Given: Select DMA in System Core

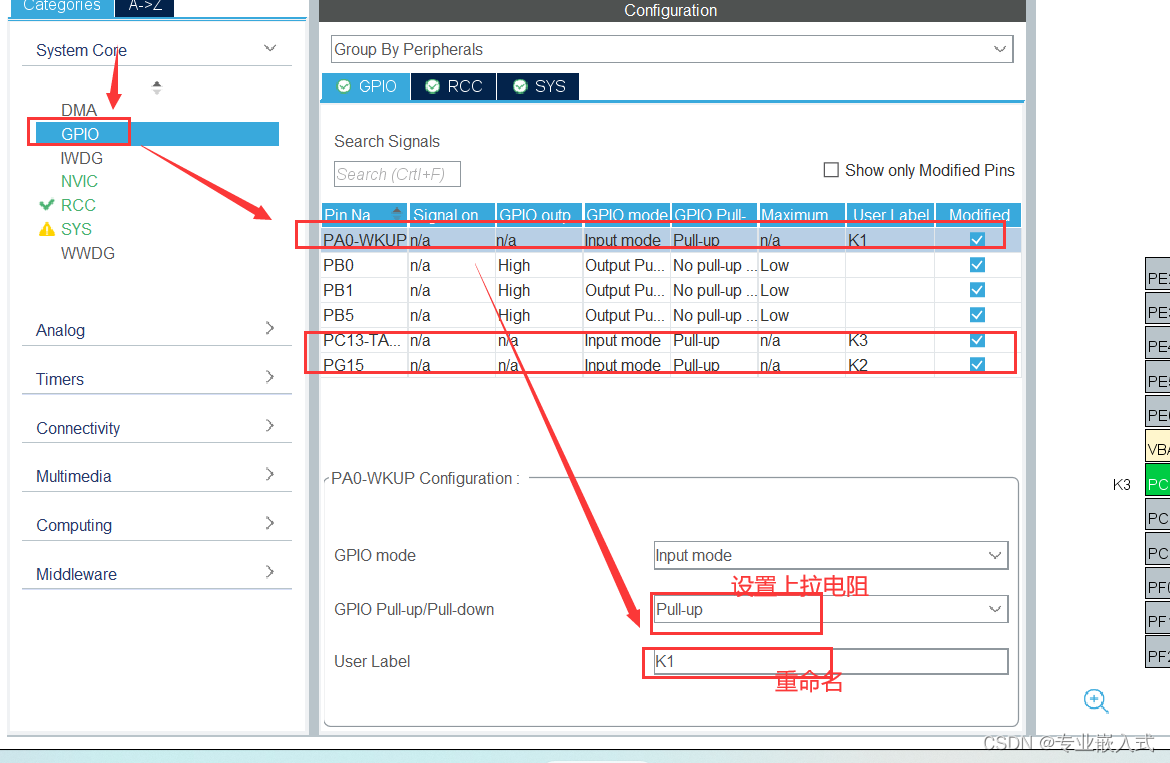Looking at the screenshot, I should click(79, 110).
